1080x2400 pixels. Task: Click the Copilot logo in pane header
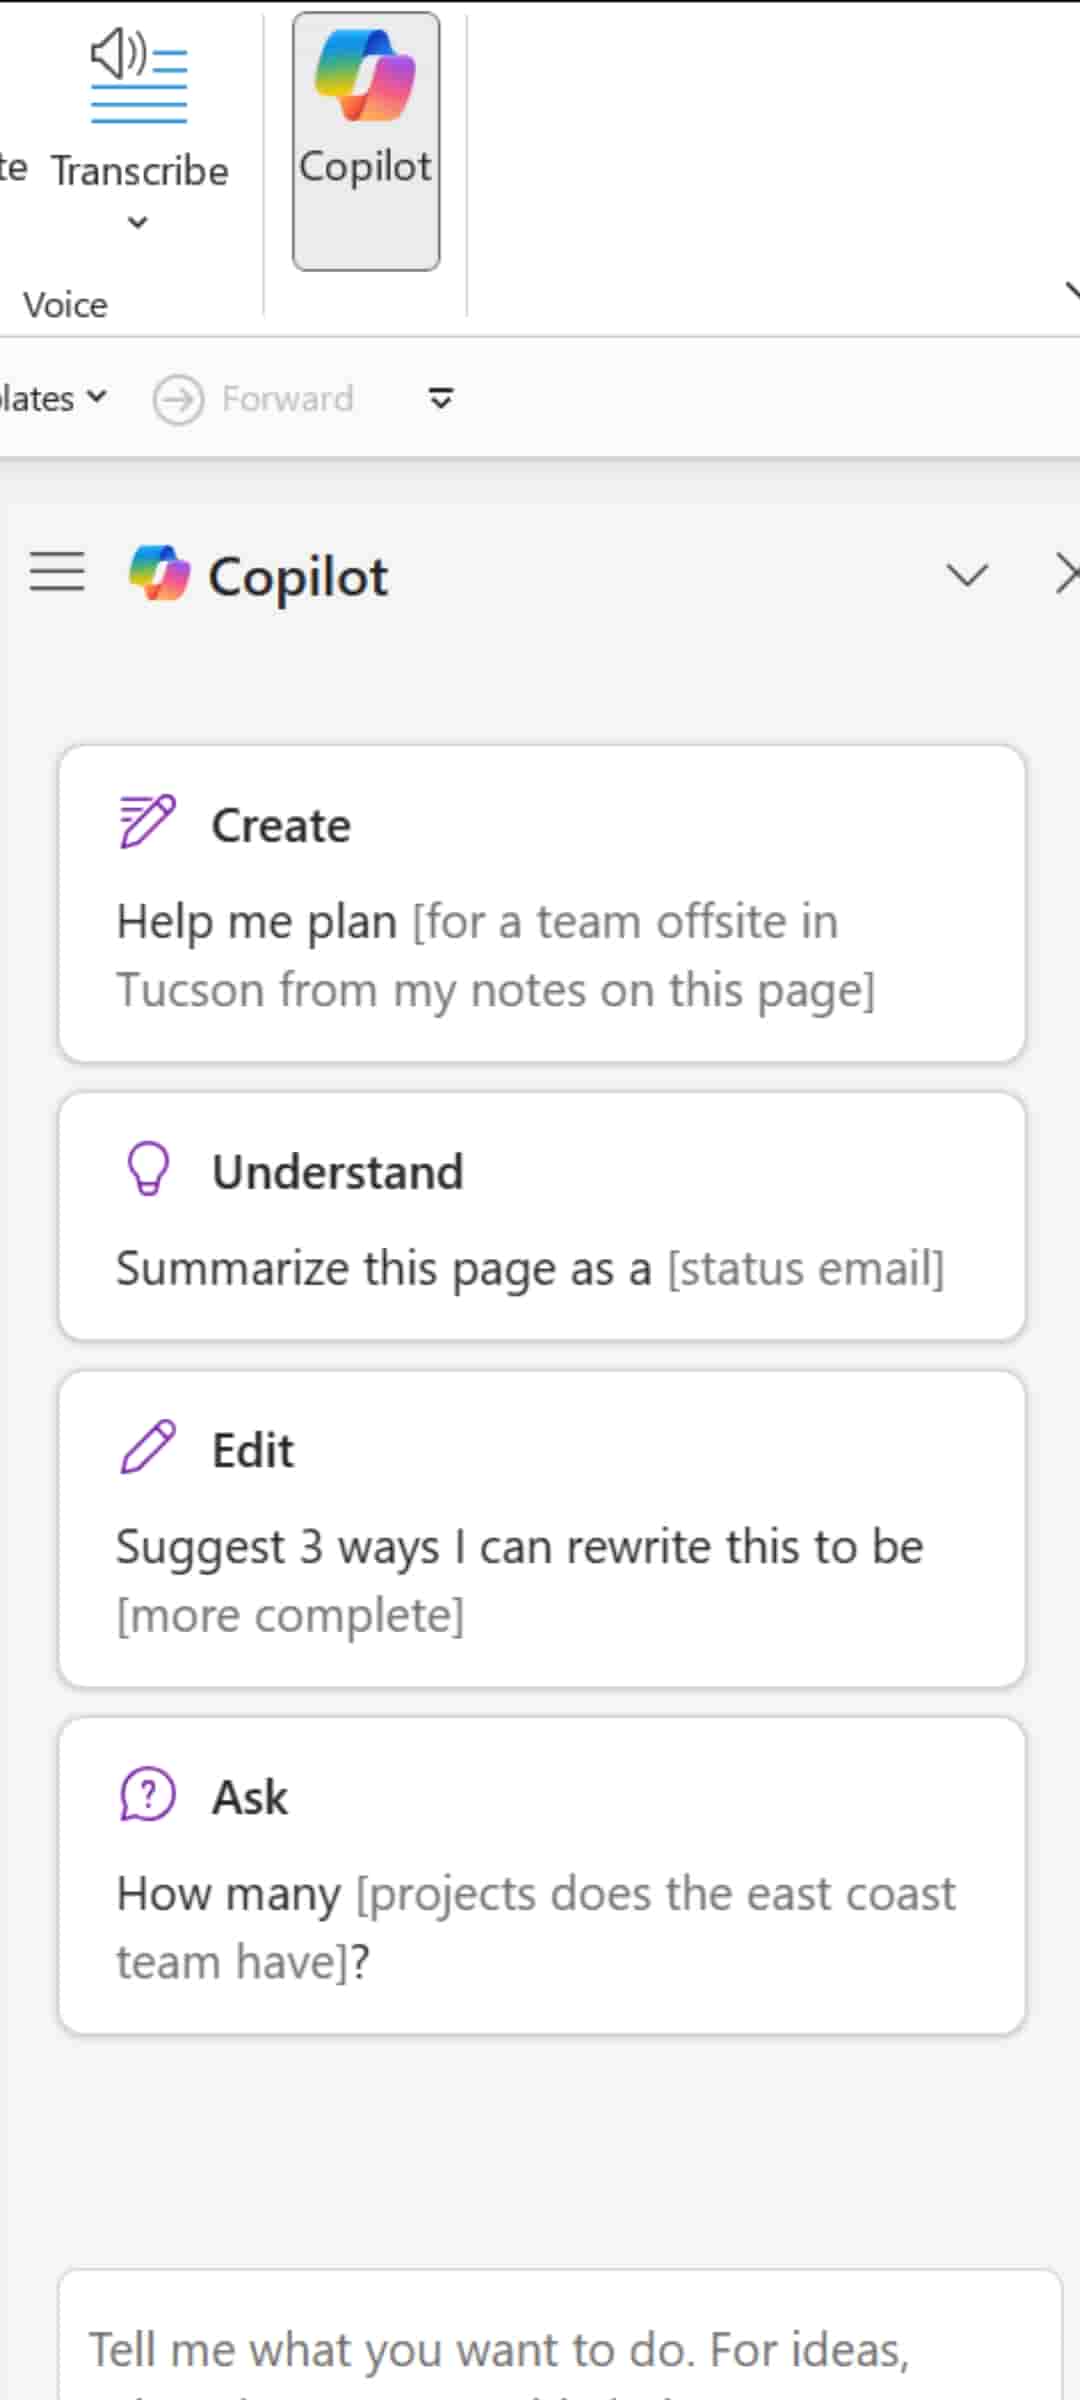coord(159,574)
